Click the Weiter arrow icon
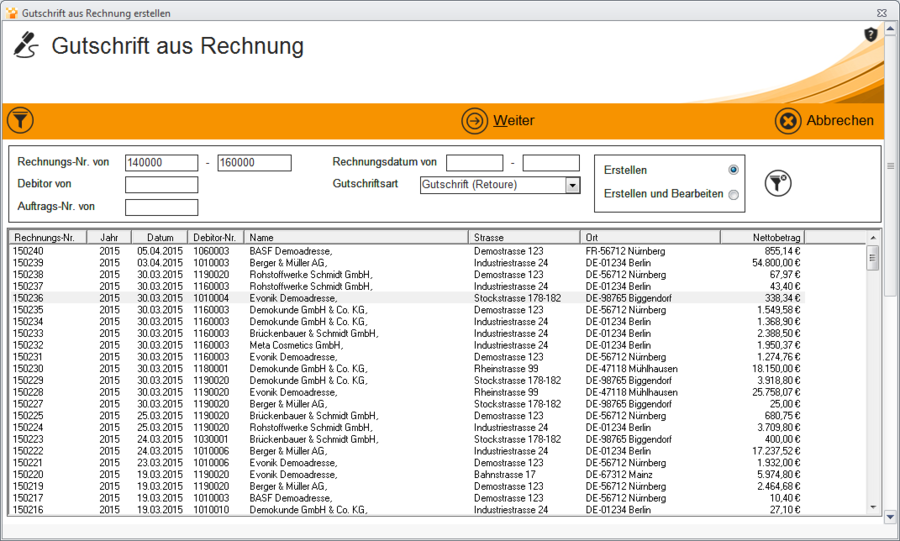The image size is (900, 541). coord(475,121)
